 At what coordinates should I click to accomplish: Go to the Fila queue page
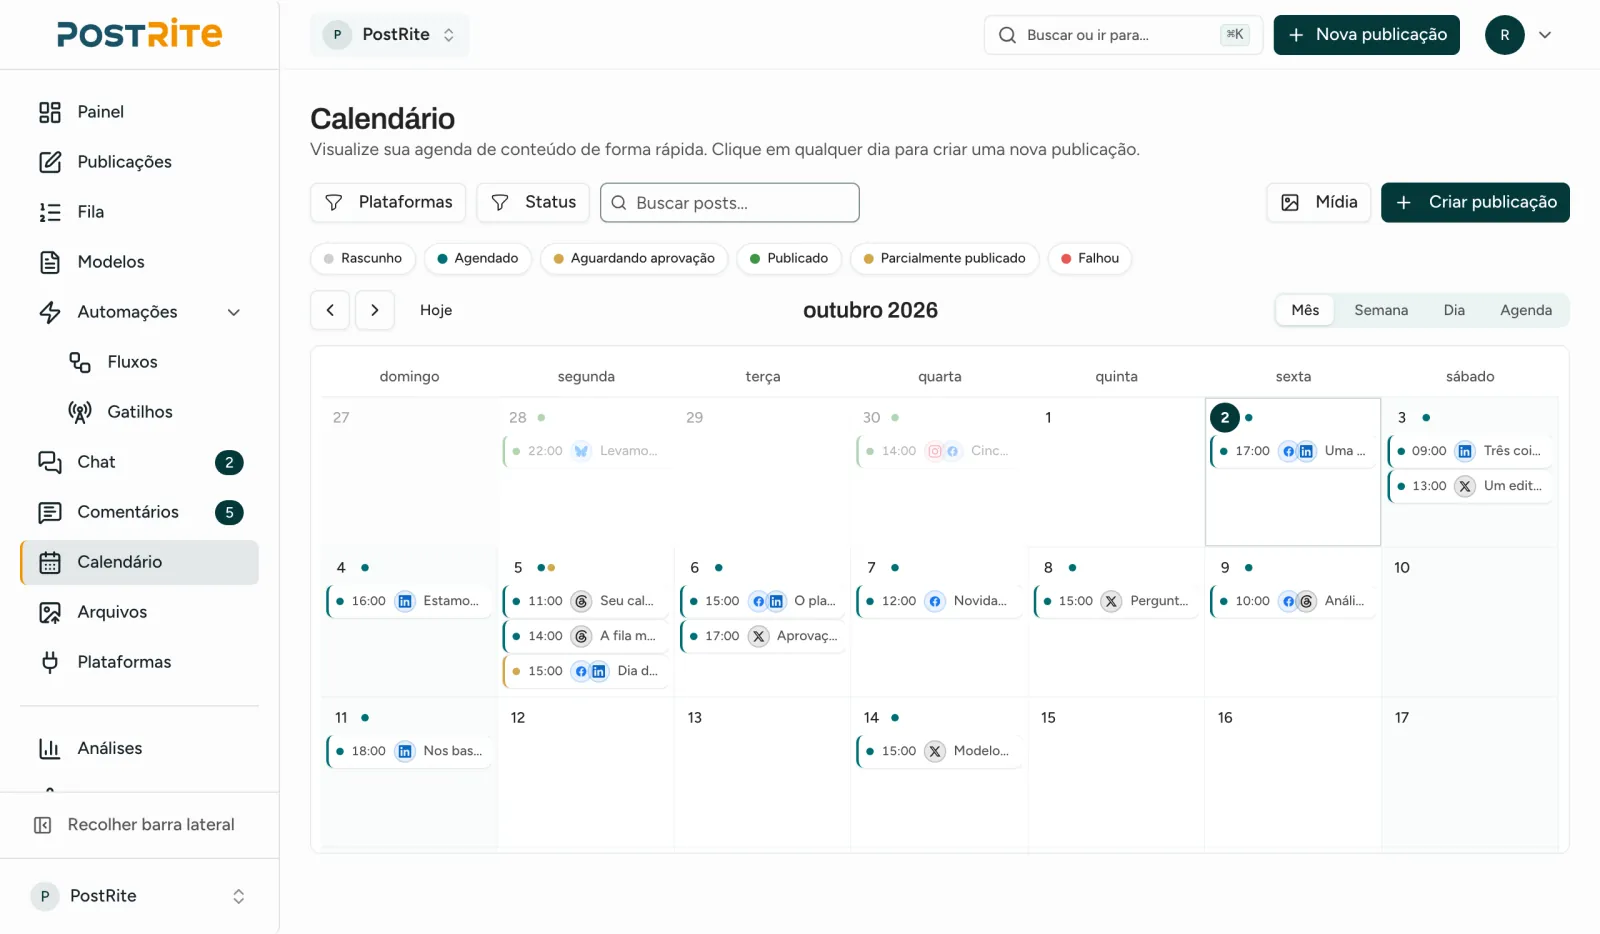[x=139, y=212]
